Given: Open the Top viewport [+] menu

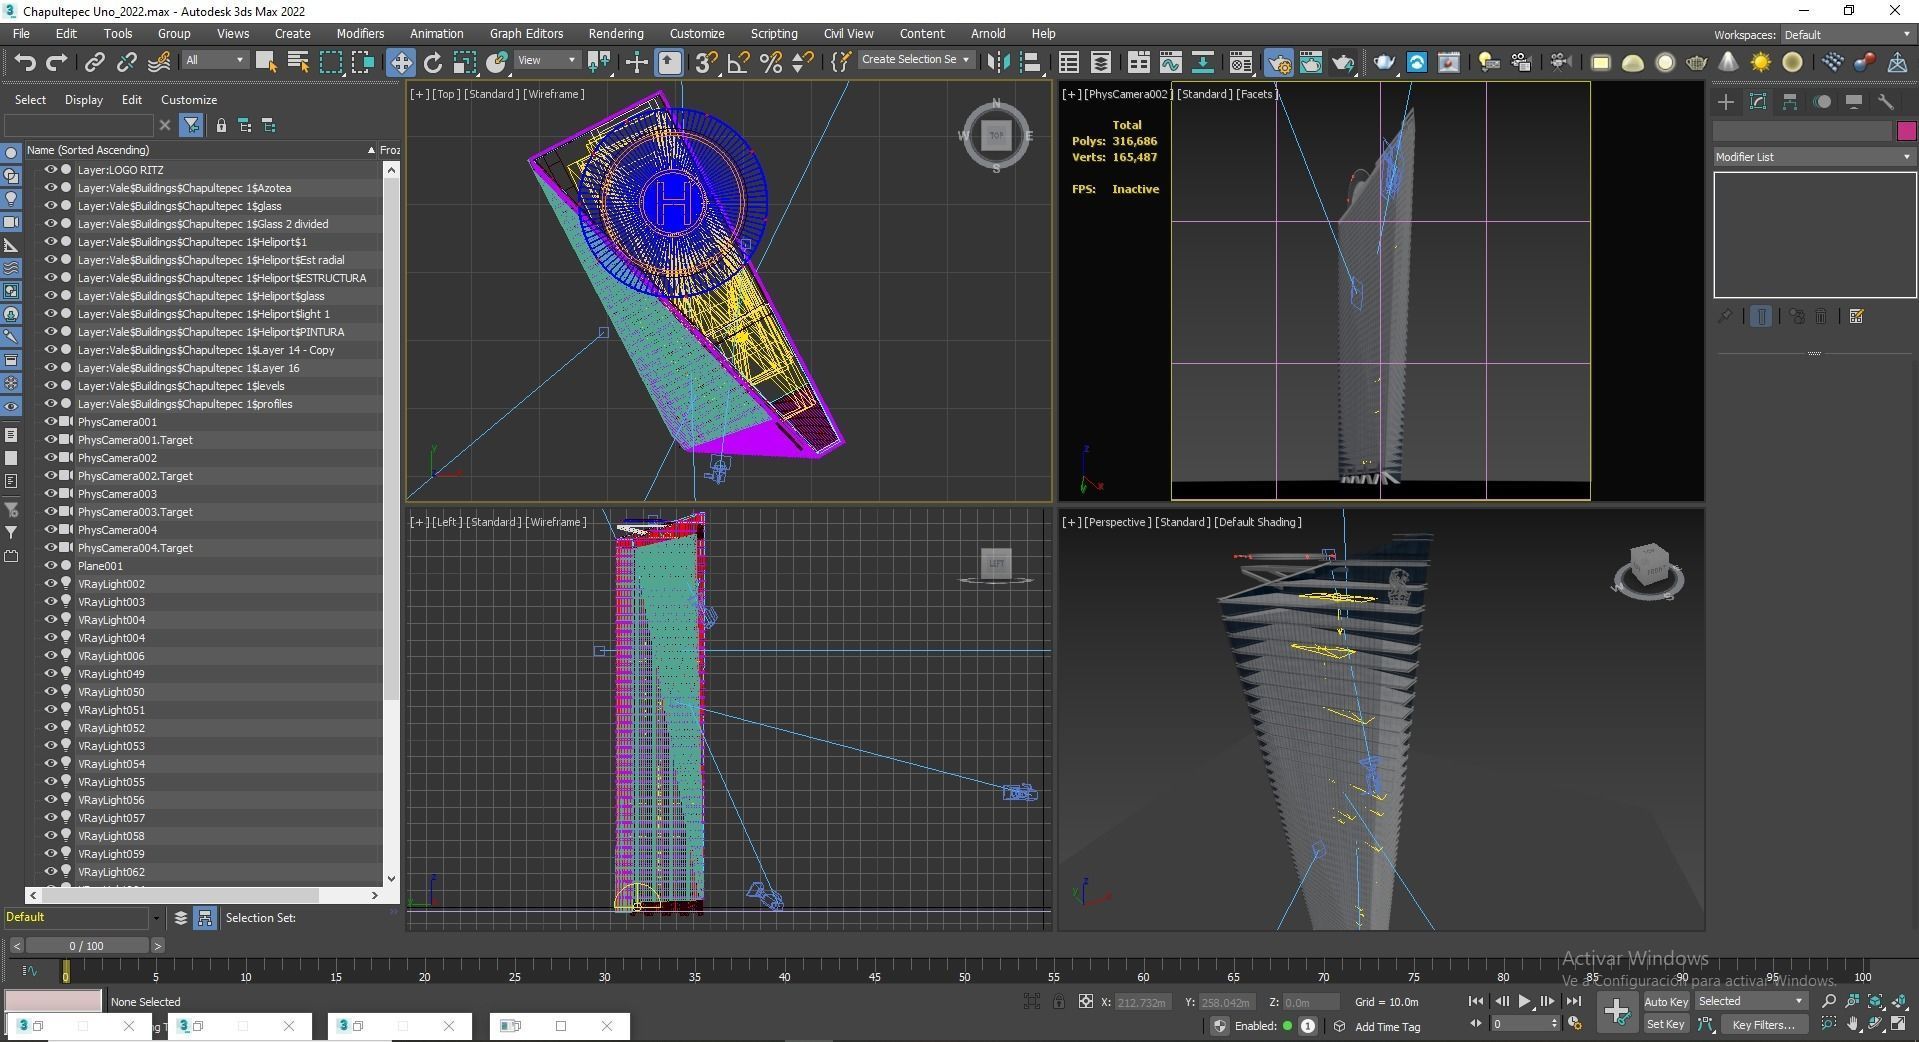Looking at the screenshot, I should coord(420,94).
